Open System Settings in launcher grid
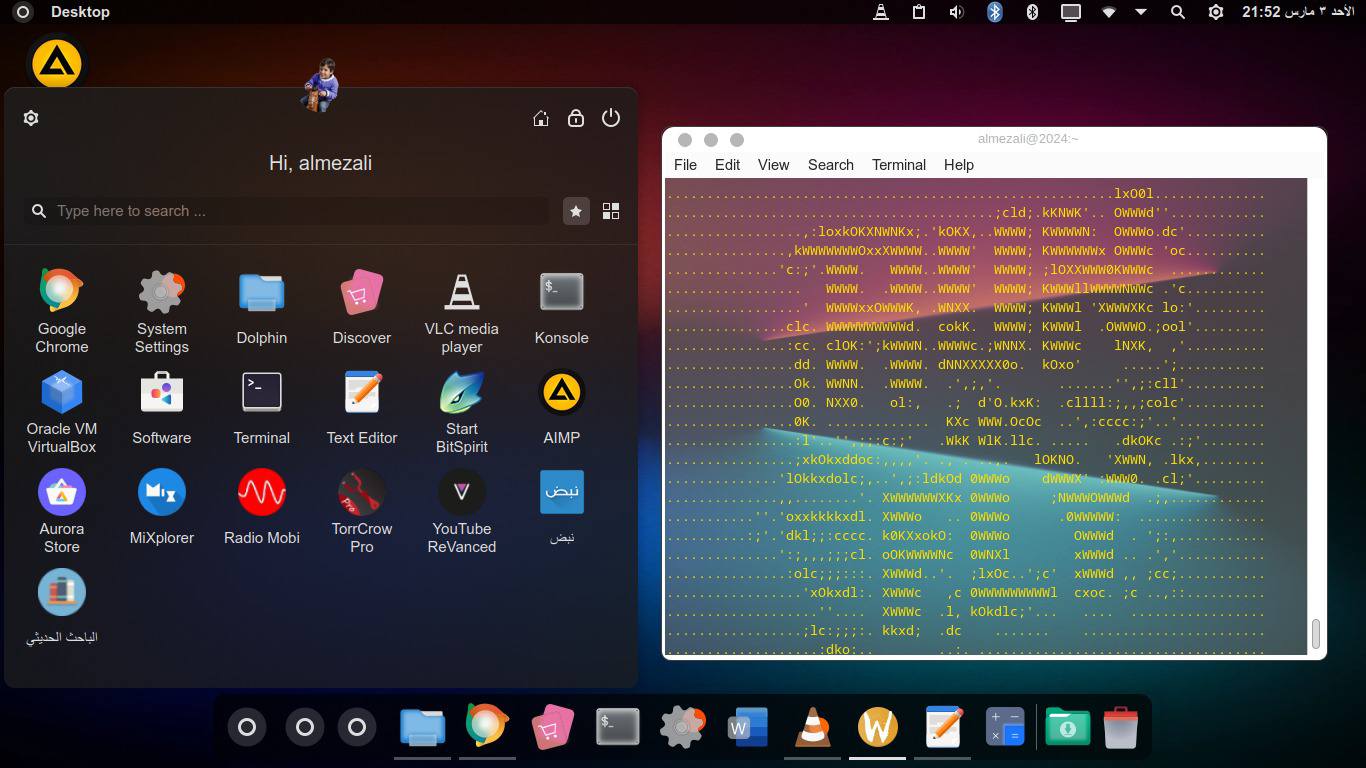Viewport: 1366px width, 768px height. tap(162, 311)
